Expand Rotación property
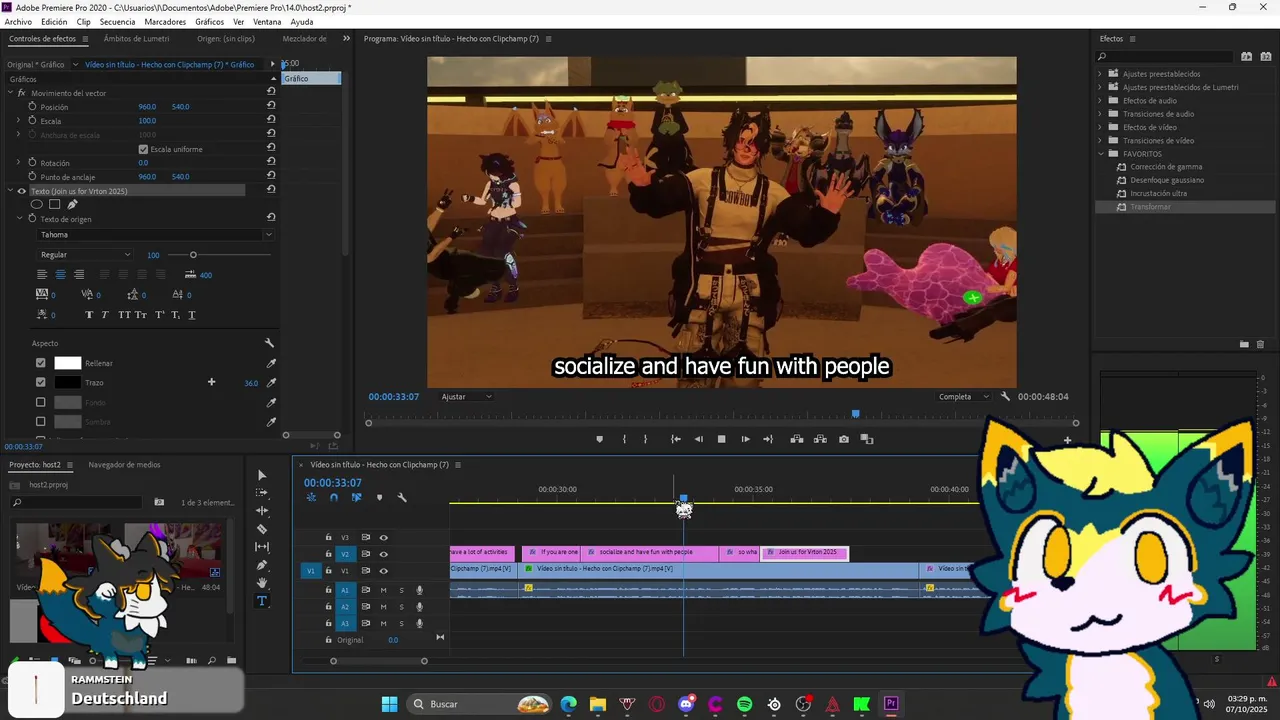This screenshot has width=1280, height=720. 18,162
